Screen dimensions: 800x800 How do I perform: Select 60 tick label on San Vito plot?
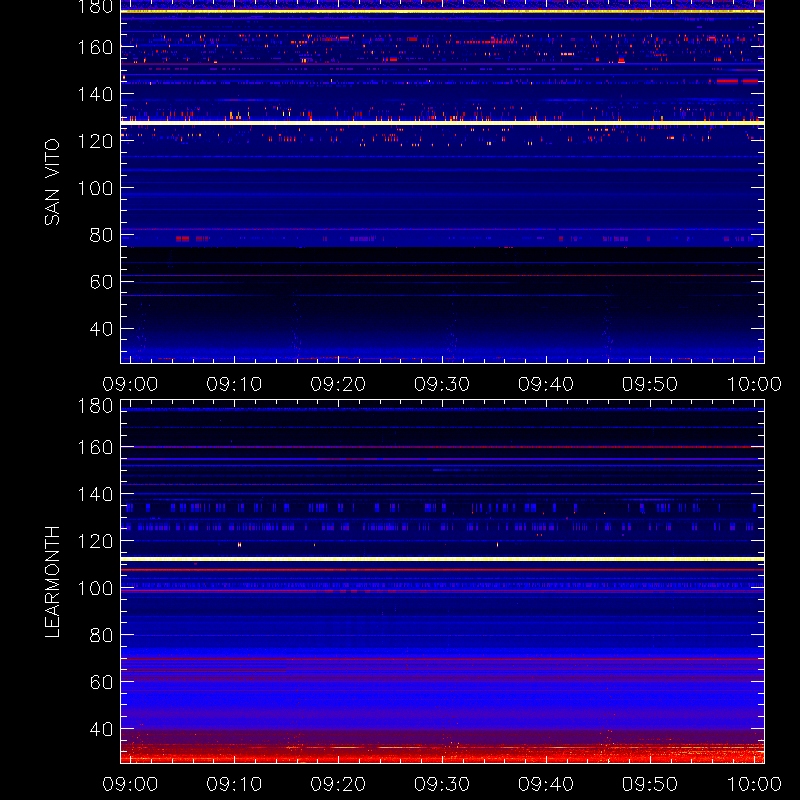click(x=101, y=282)
